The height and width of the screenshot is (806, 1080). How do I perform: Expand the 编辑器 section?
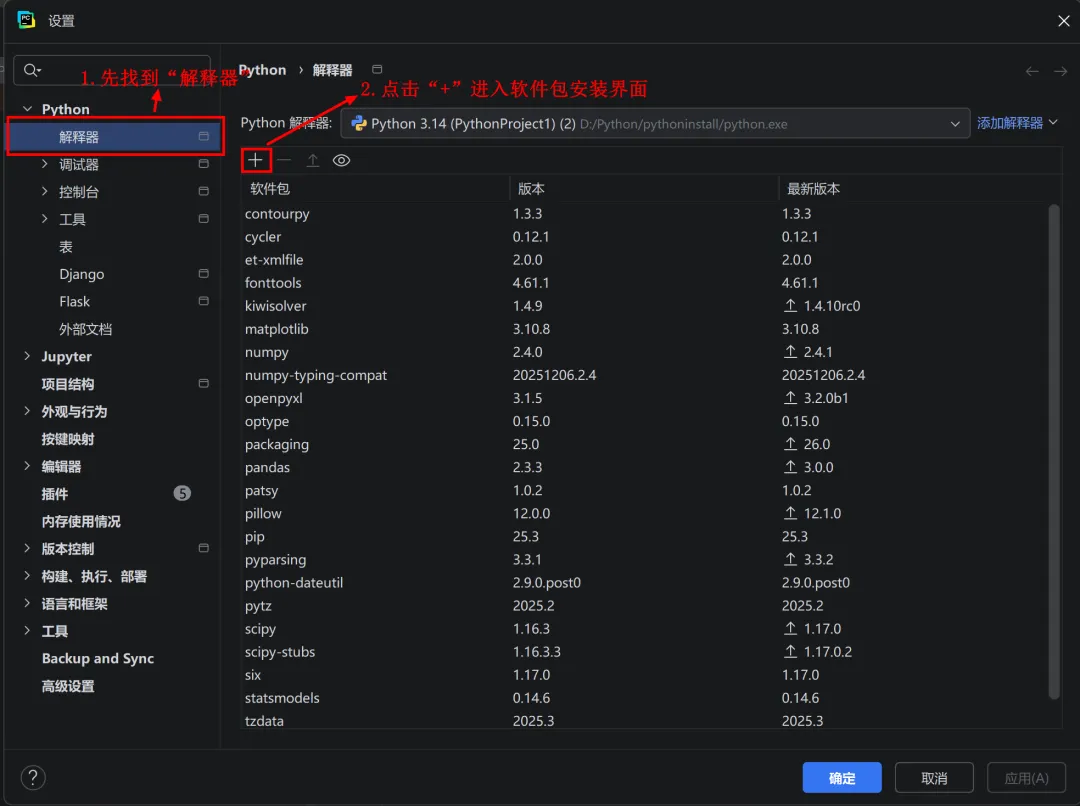point(28,466)
